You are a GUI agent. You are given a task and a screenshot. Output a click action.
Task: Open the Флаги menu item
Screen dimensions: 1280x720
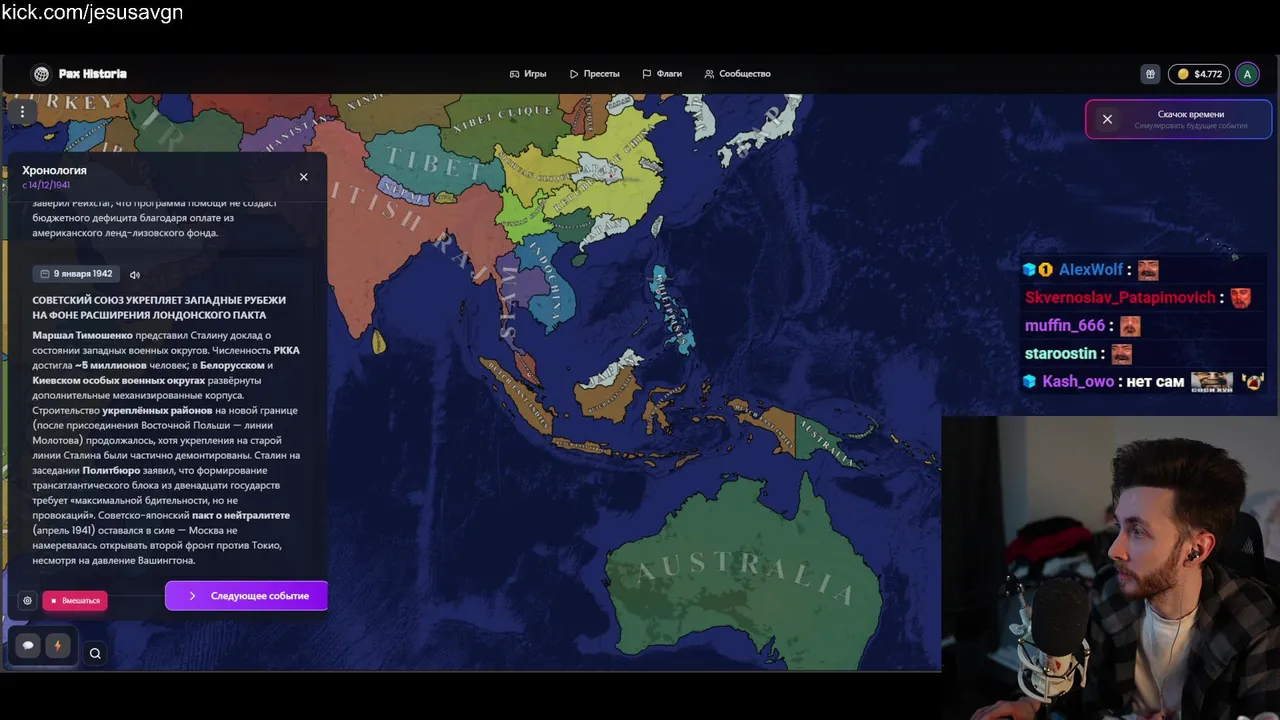point(662,74)
